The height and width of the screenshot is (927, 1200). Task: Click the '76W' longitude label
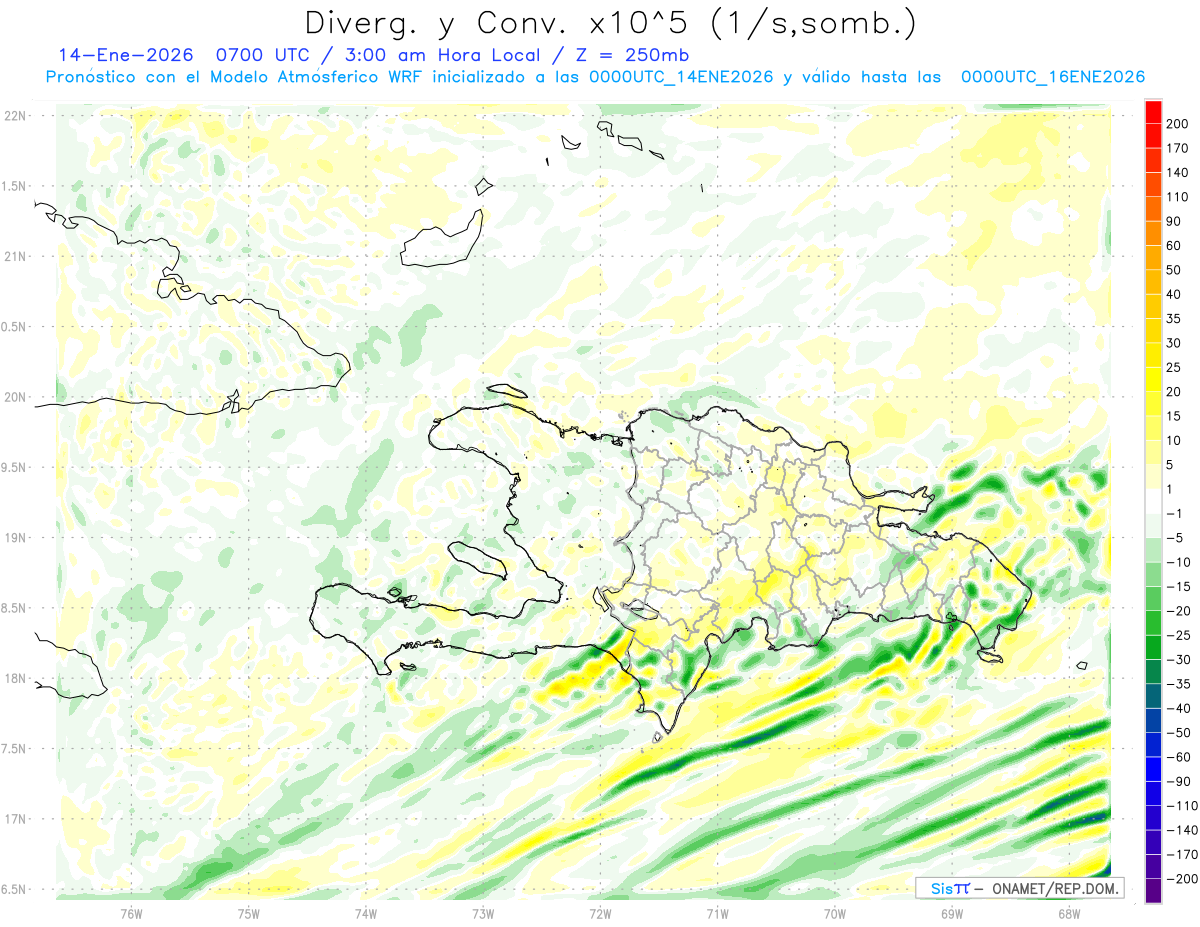(x=131, y=914)
